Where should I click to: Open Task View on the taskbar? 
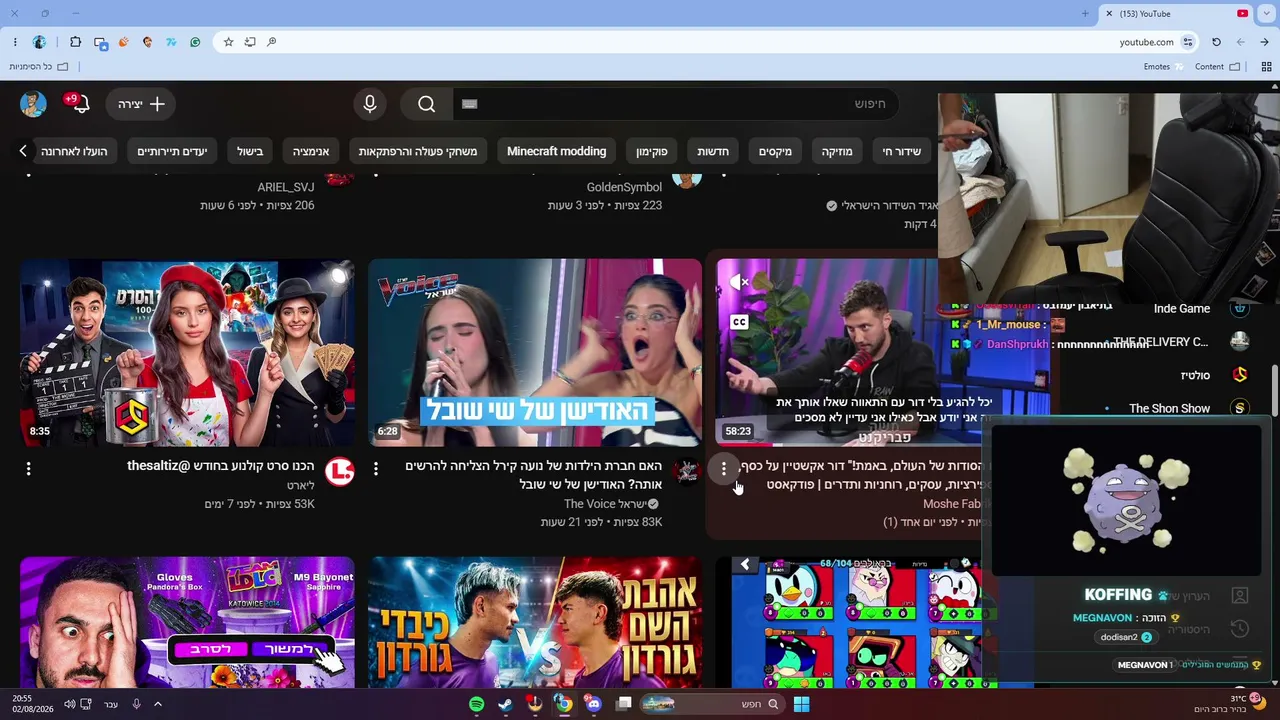click(x=624, y=704)
